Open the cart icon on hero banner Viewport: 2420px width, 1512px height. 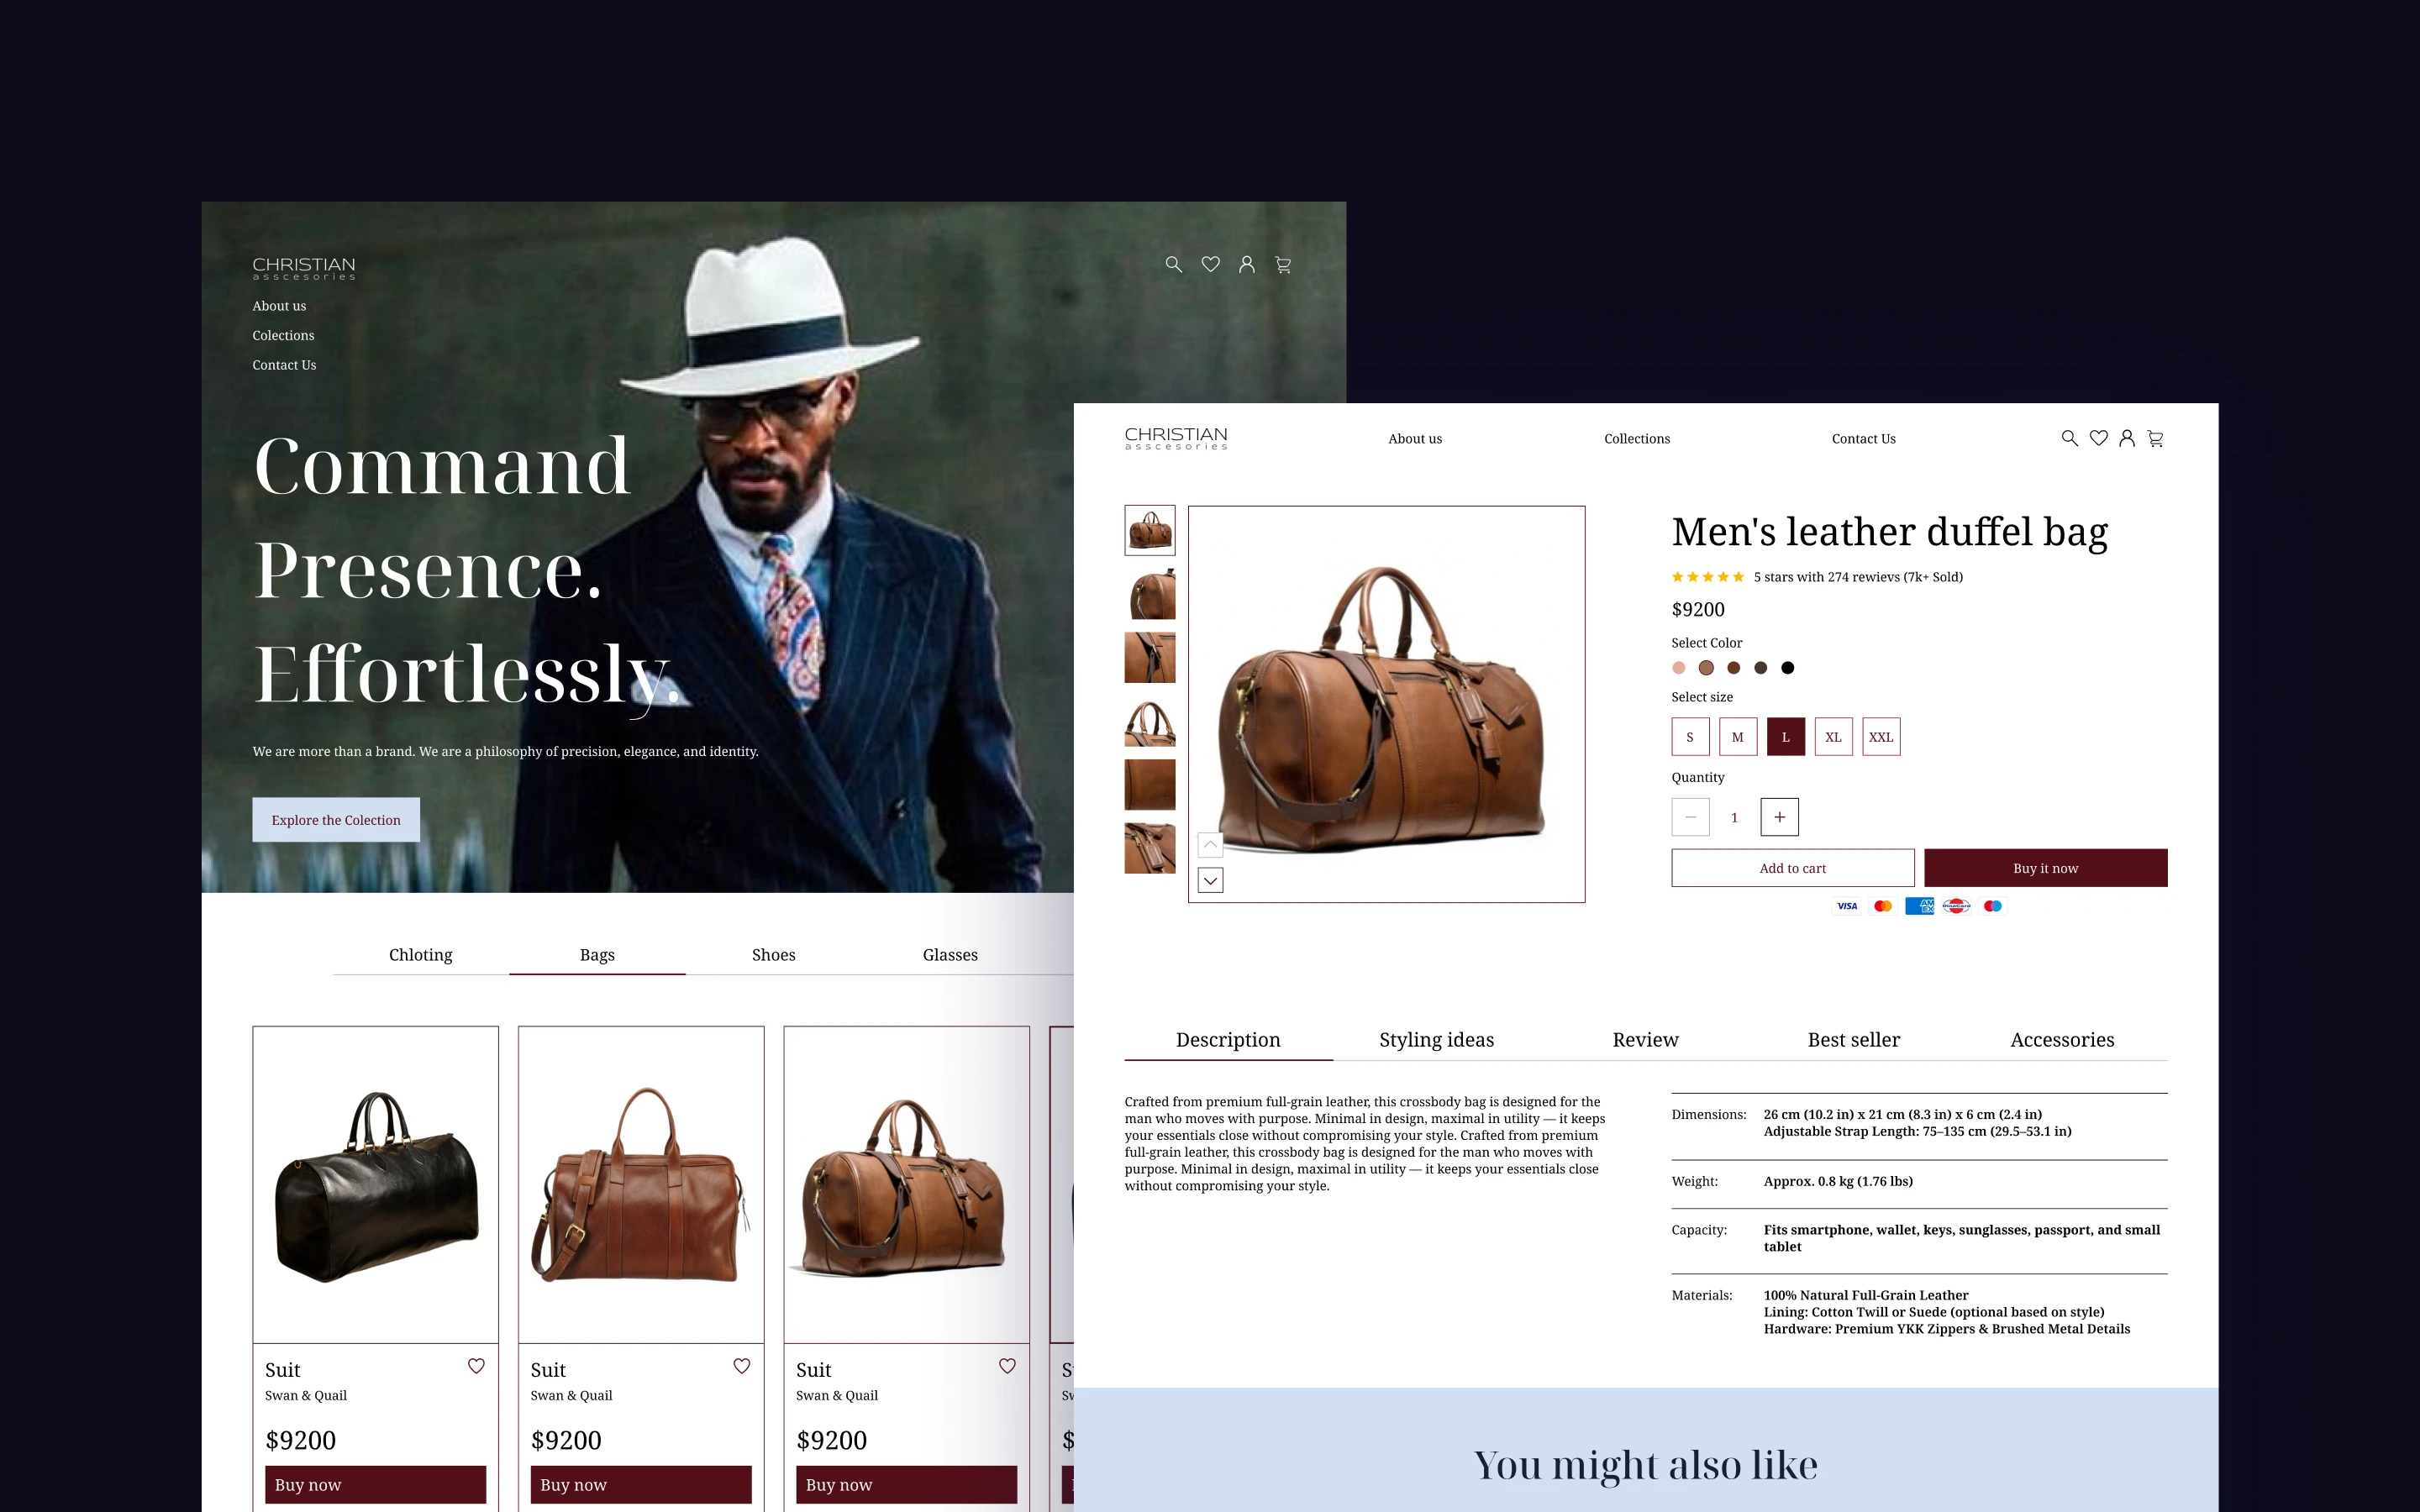click(x=1283, y=264)
